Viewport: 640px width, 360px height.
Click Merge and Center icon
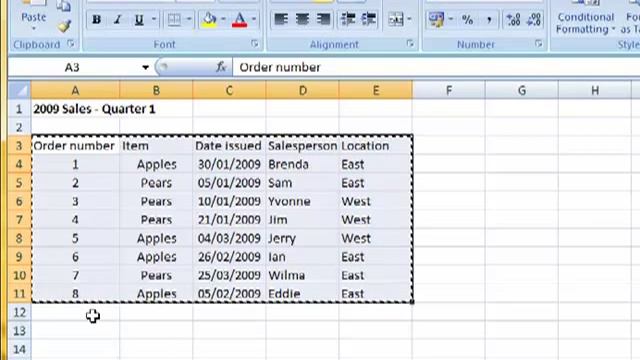[x=396, y=19]
